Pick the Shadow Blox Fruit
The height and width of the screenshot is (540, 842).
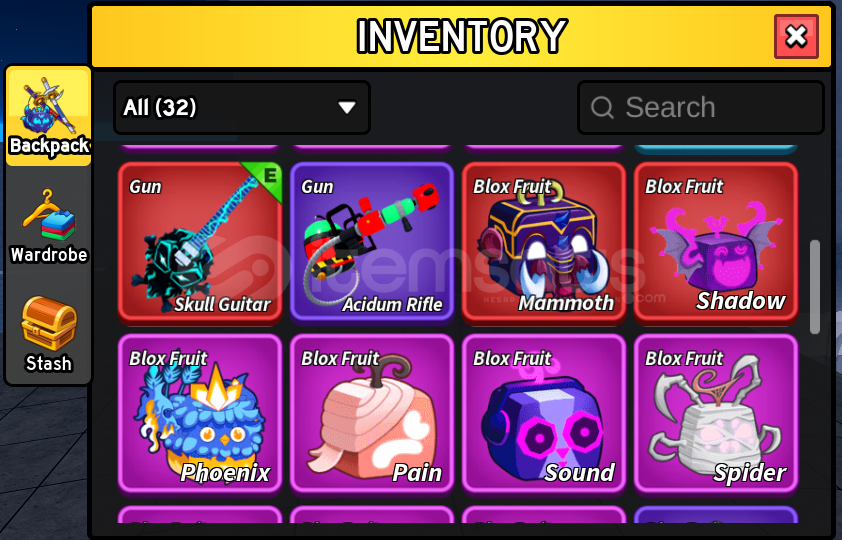tap(716, 243)
